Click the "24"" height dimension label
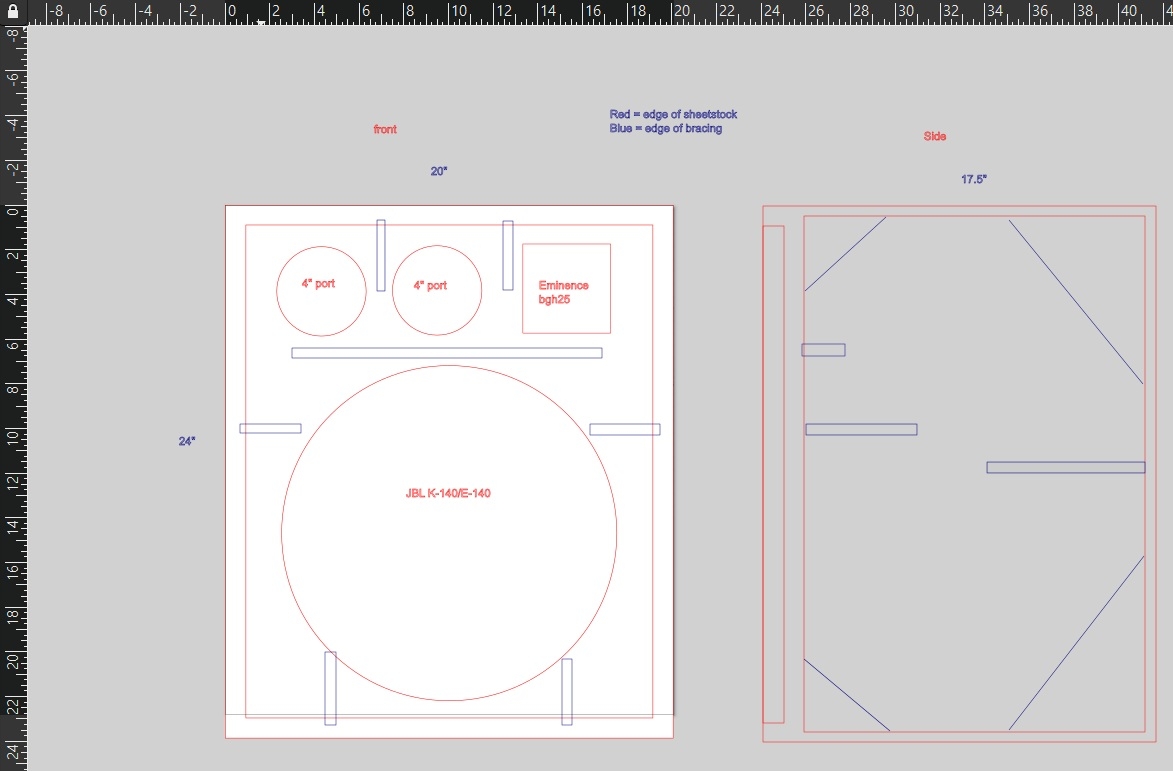 point(187,441)
